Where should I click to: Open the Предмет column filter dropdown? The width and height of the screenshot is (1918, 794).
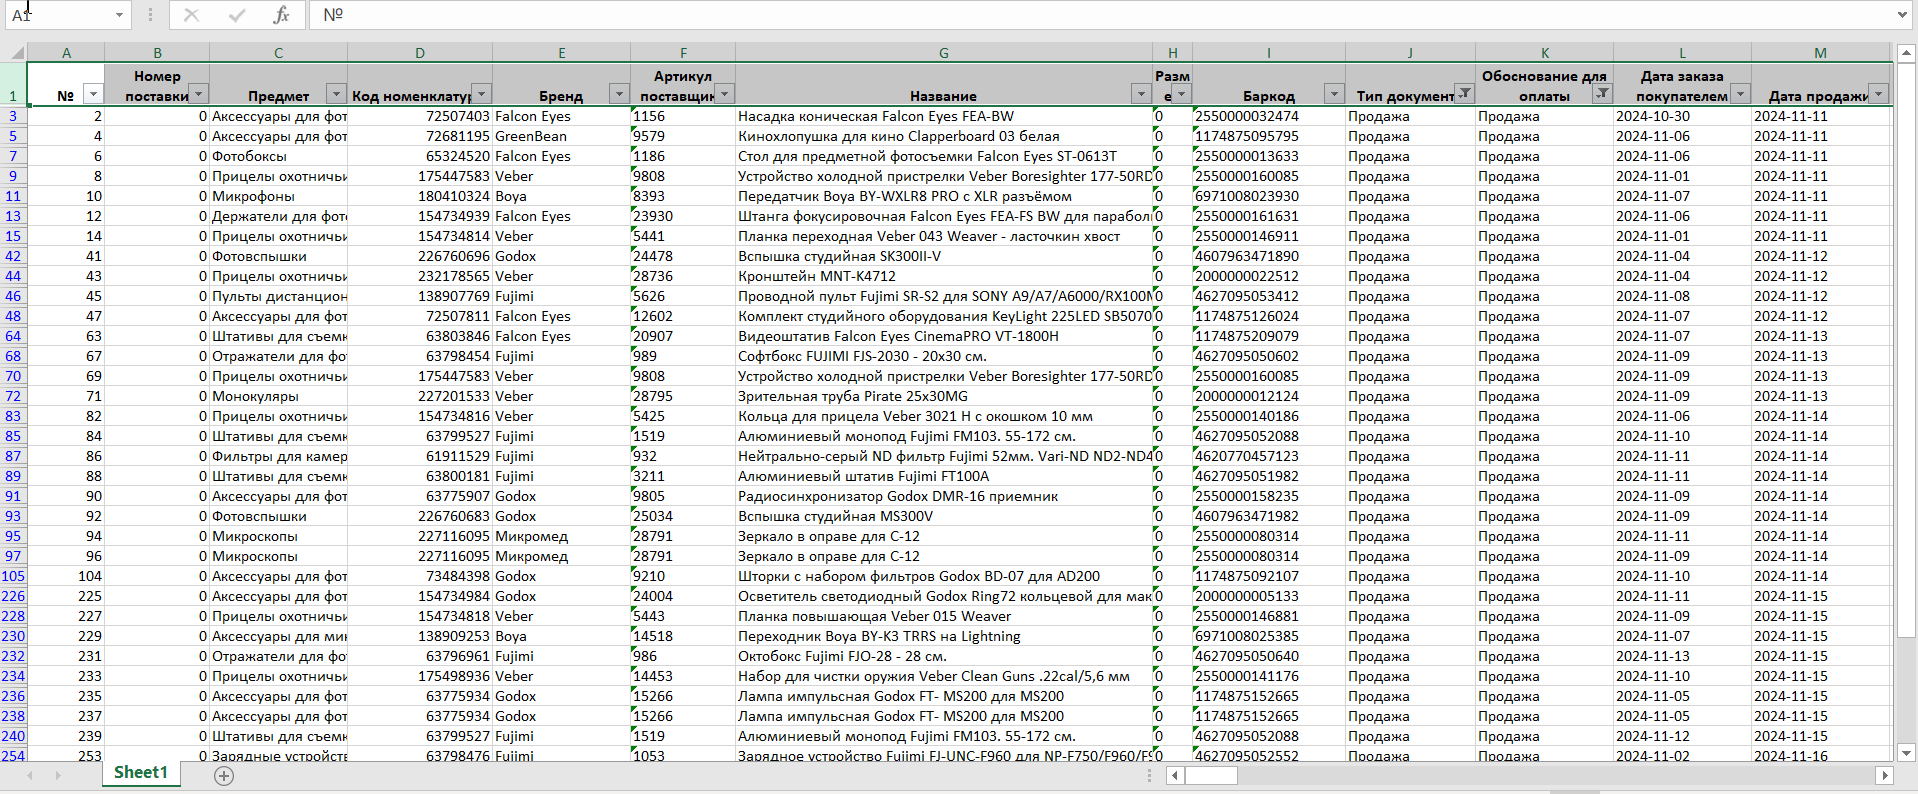click(336, 94)
